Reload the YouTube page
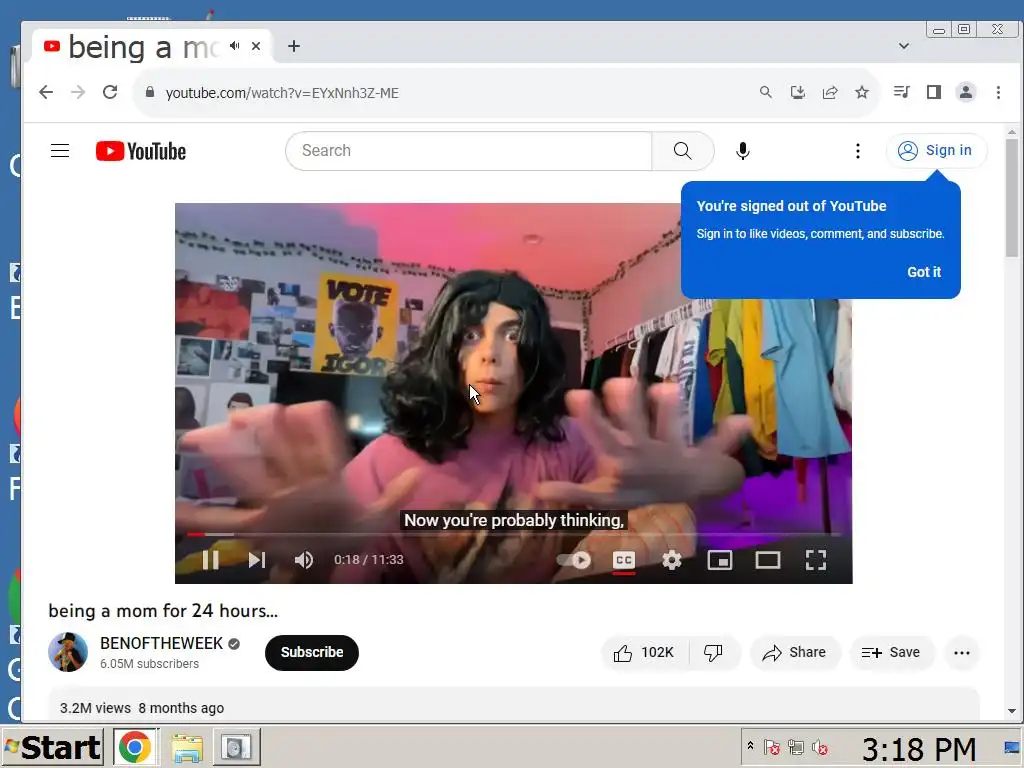Image resolution: width=1024 pixels, height=768 pixels. tap(110, 92)
